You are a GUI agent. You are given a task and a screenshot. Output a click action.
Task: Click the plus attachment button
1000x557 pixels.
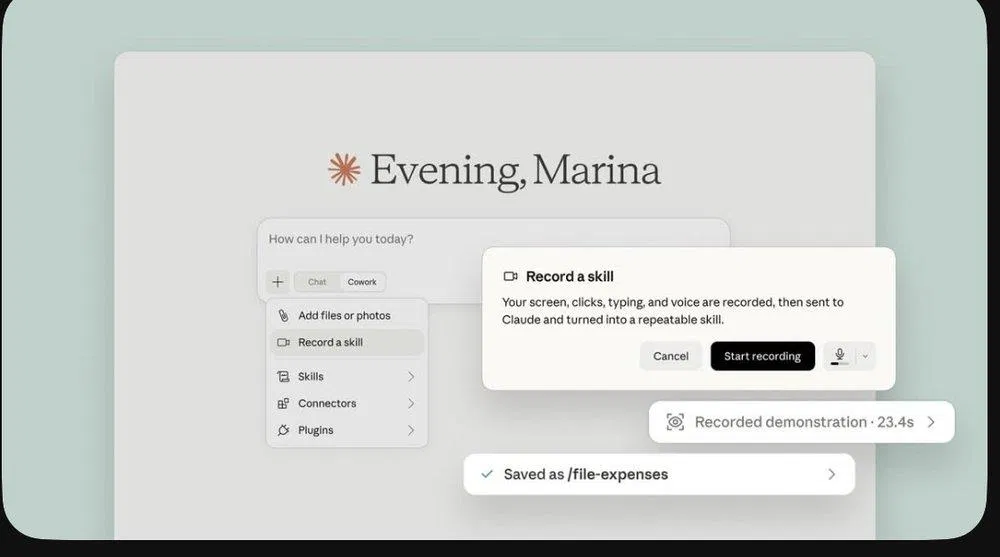coord(277,281)
